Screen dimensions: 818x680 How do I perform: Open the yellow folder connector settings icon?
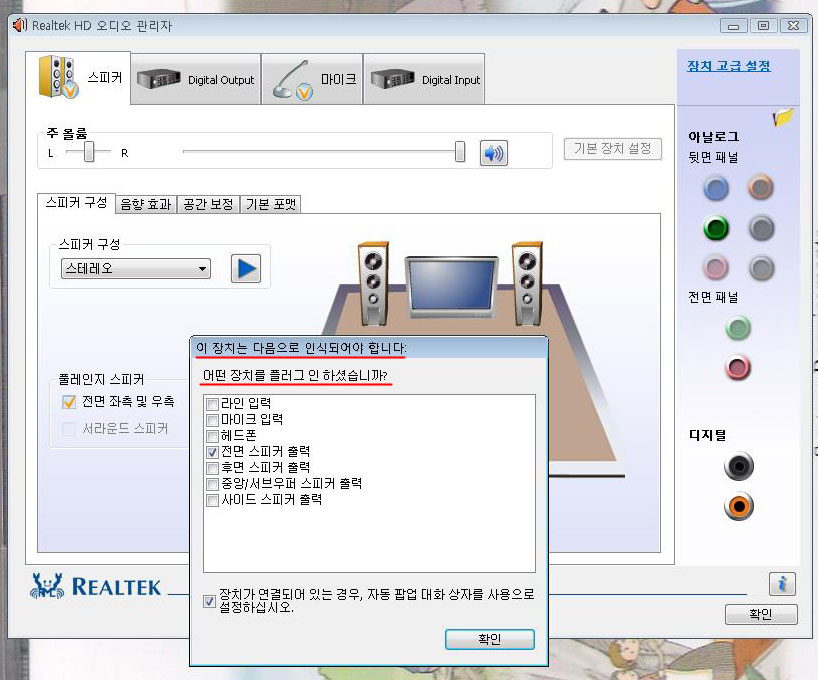783,117
